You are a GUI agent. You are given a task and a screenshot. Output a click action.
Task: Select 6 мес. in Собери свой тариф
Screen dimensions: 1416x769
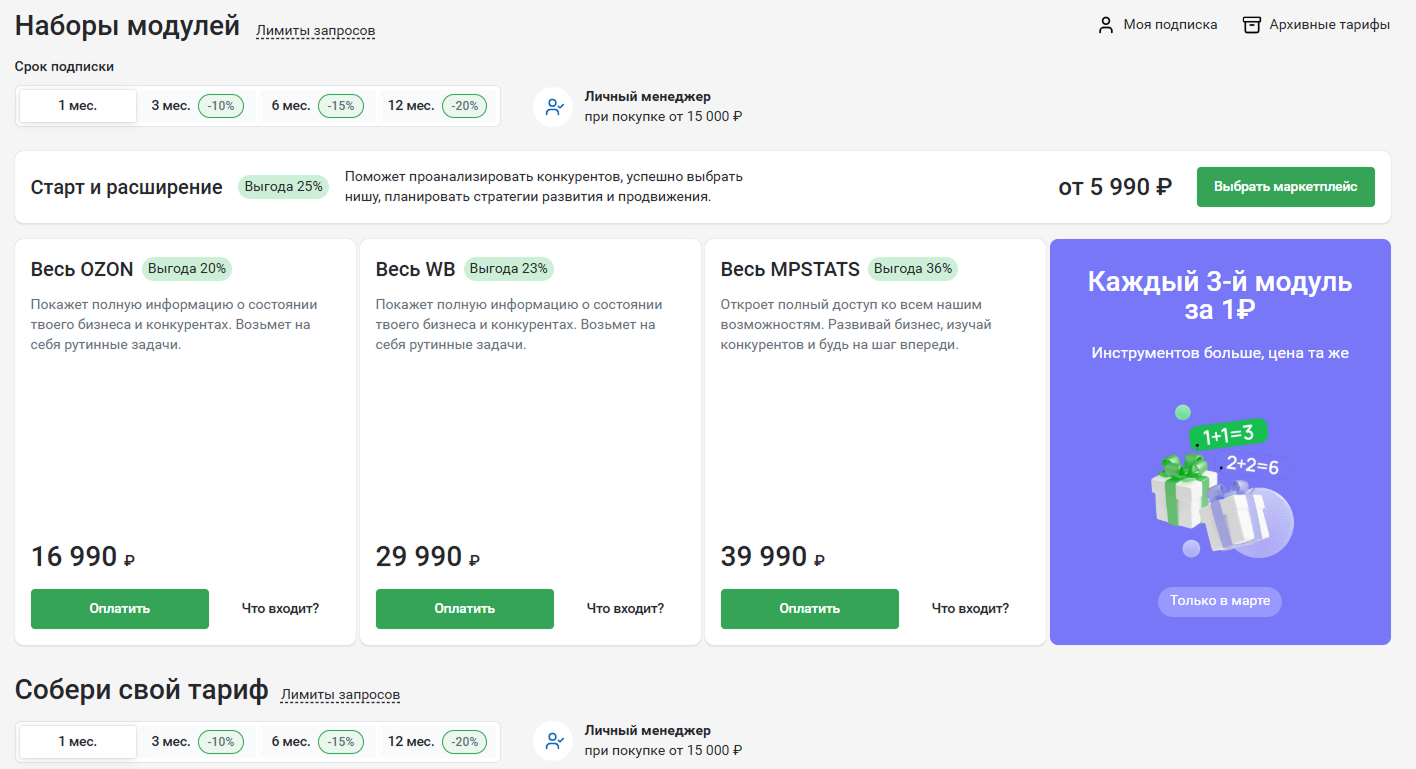coord(317,741)
